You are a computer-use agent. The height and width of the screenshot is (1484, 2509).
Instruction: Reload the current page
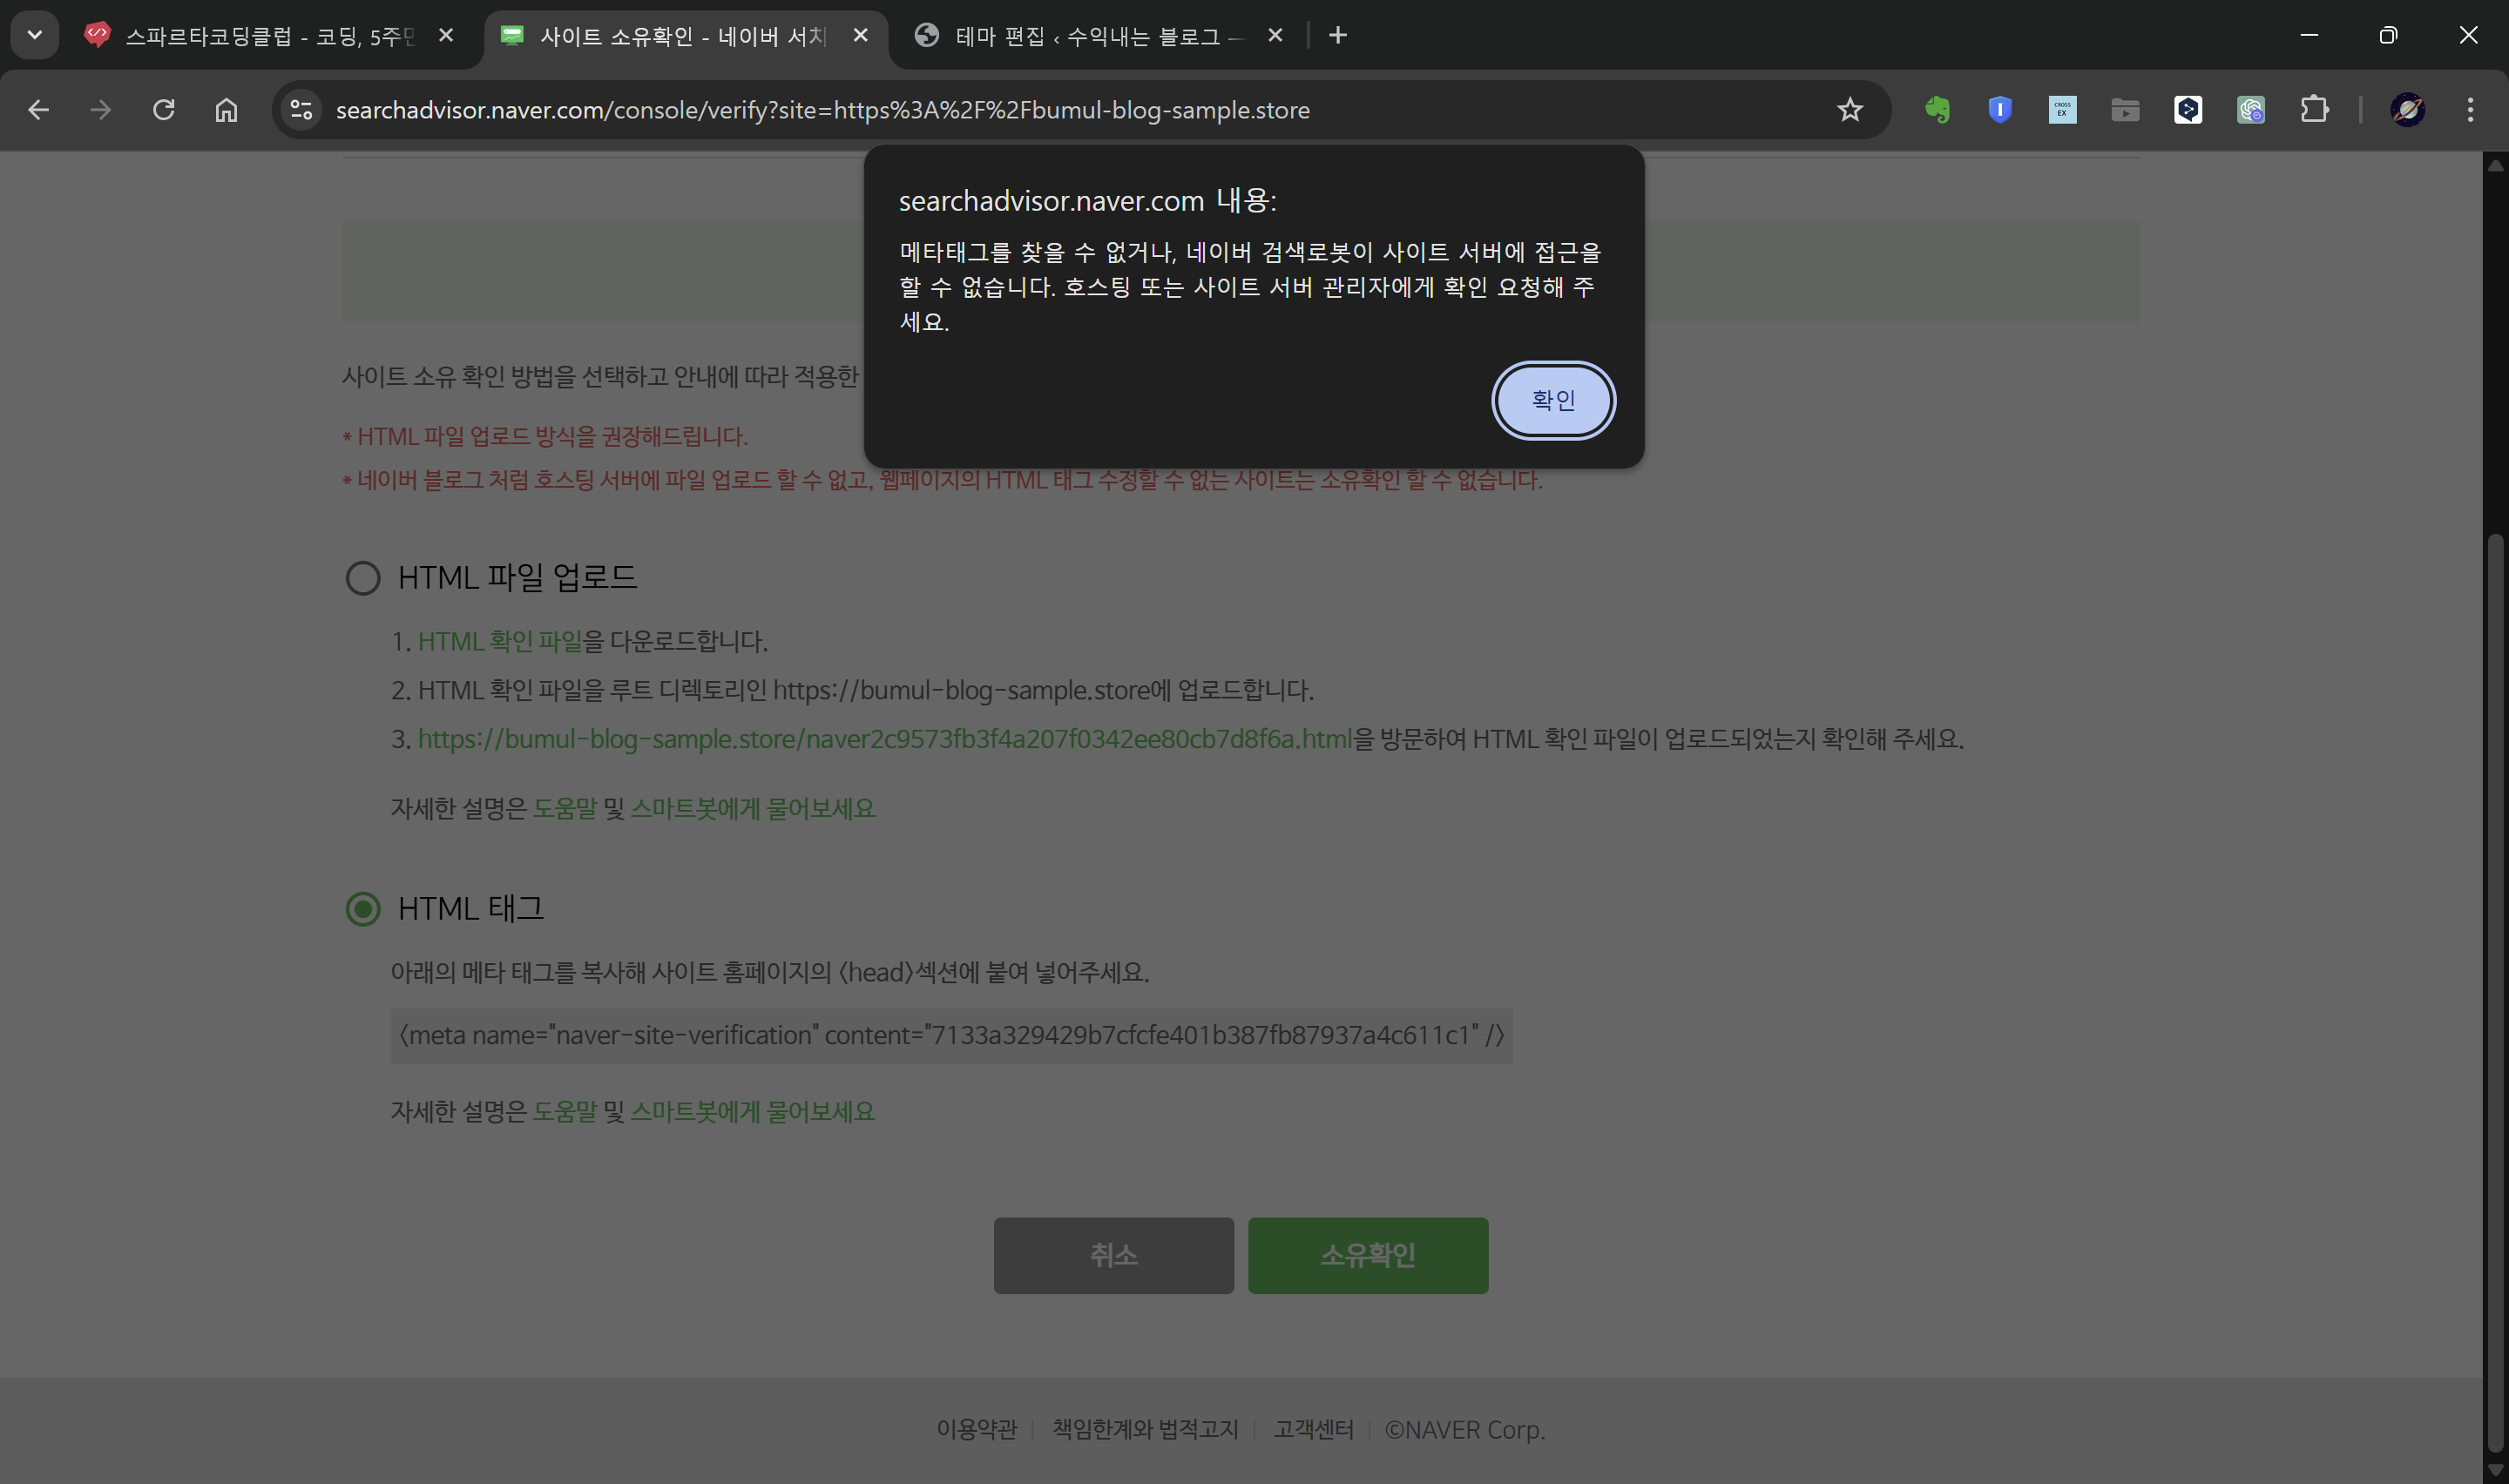tap(164, 110)
